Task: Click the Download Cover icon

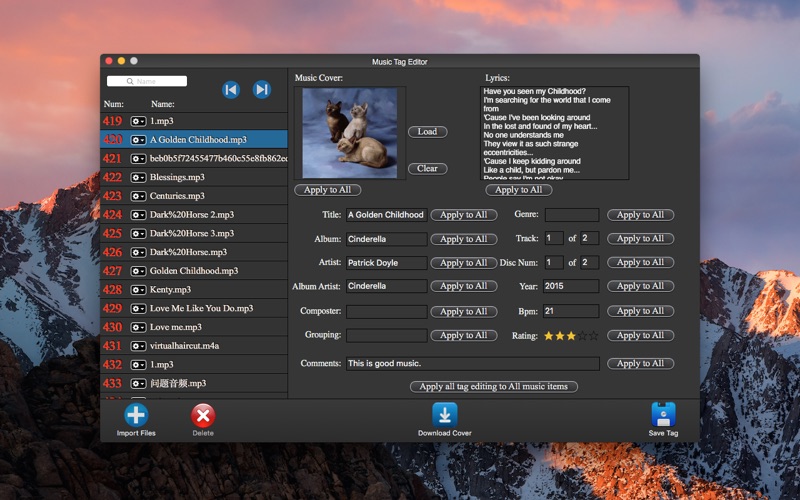Action: [x=444, y=415]
